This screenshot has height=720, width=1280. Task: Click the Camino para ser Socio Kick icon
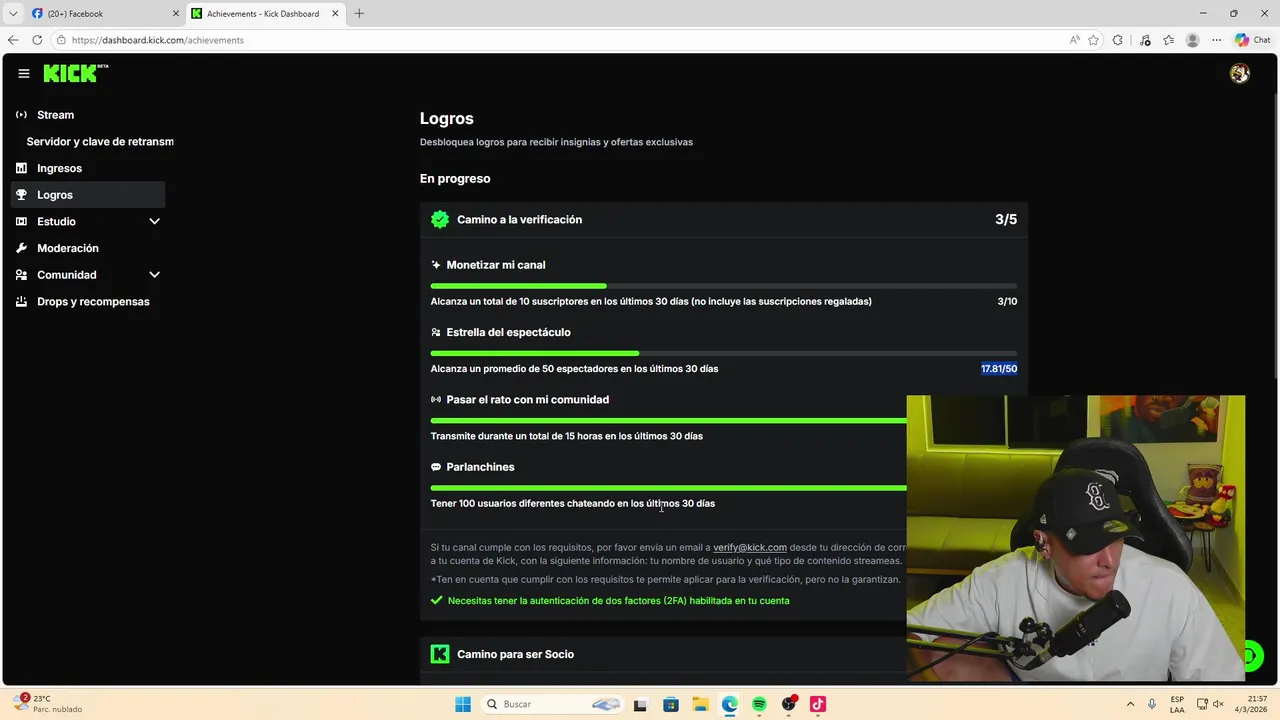click(440, 654)
